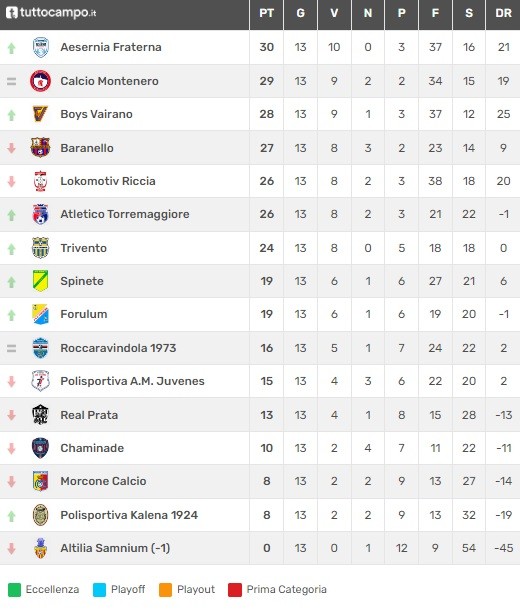Open the Polisportiva Kalena 1924 link
Viewport: 520px width, 610px height.
click(129, 515)
